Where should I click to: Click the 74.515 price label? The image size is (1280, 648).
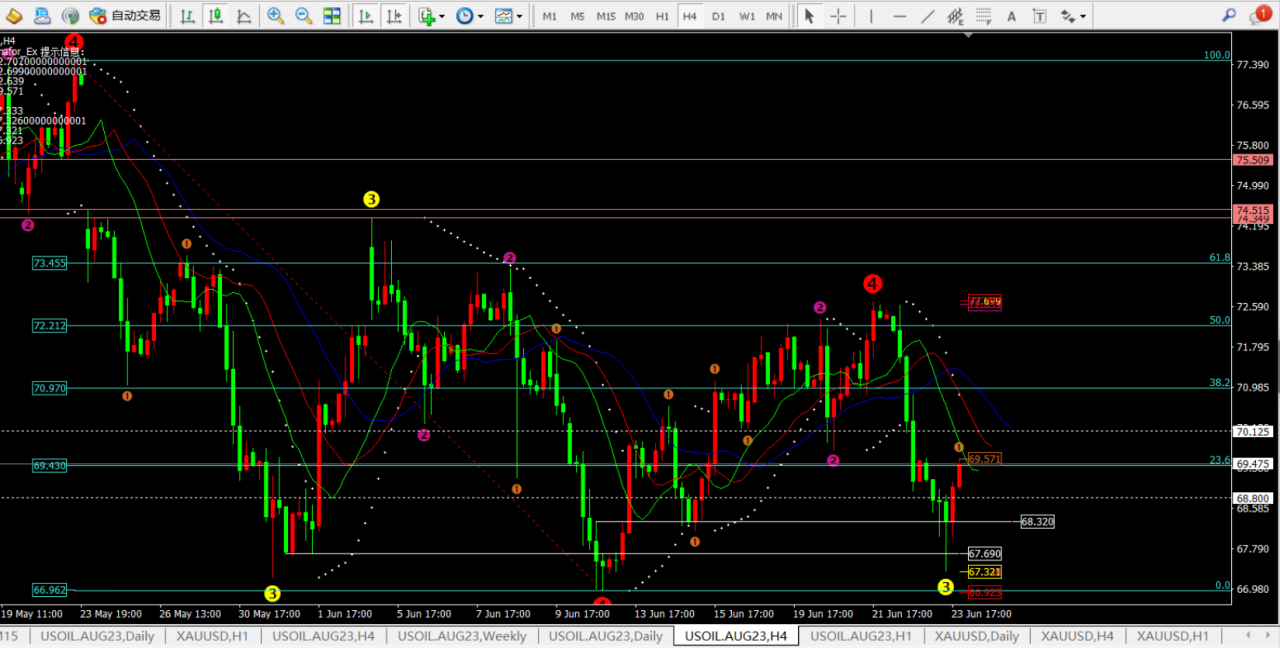[x=1253, y=210]
